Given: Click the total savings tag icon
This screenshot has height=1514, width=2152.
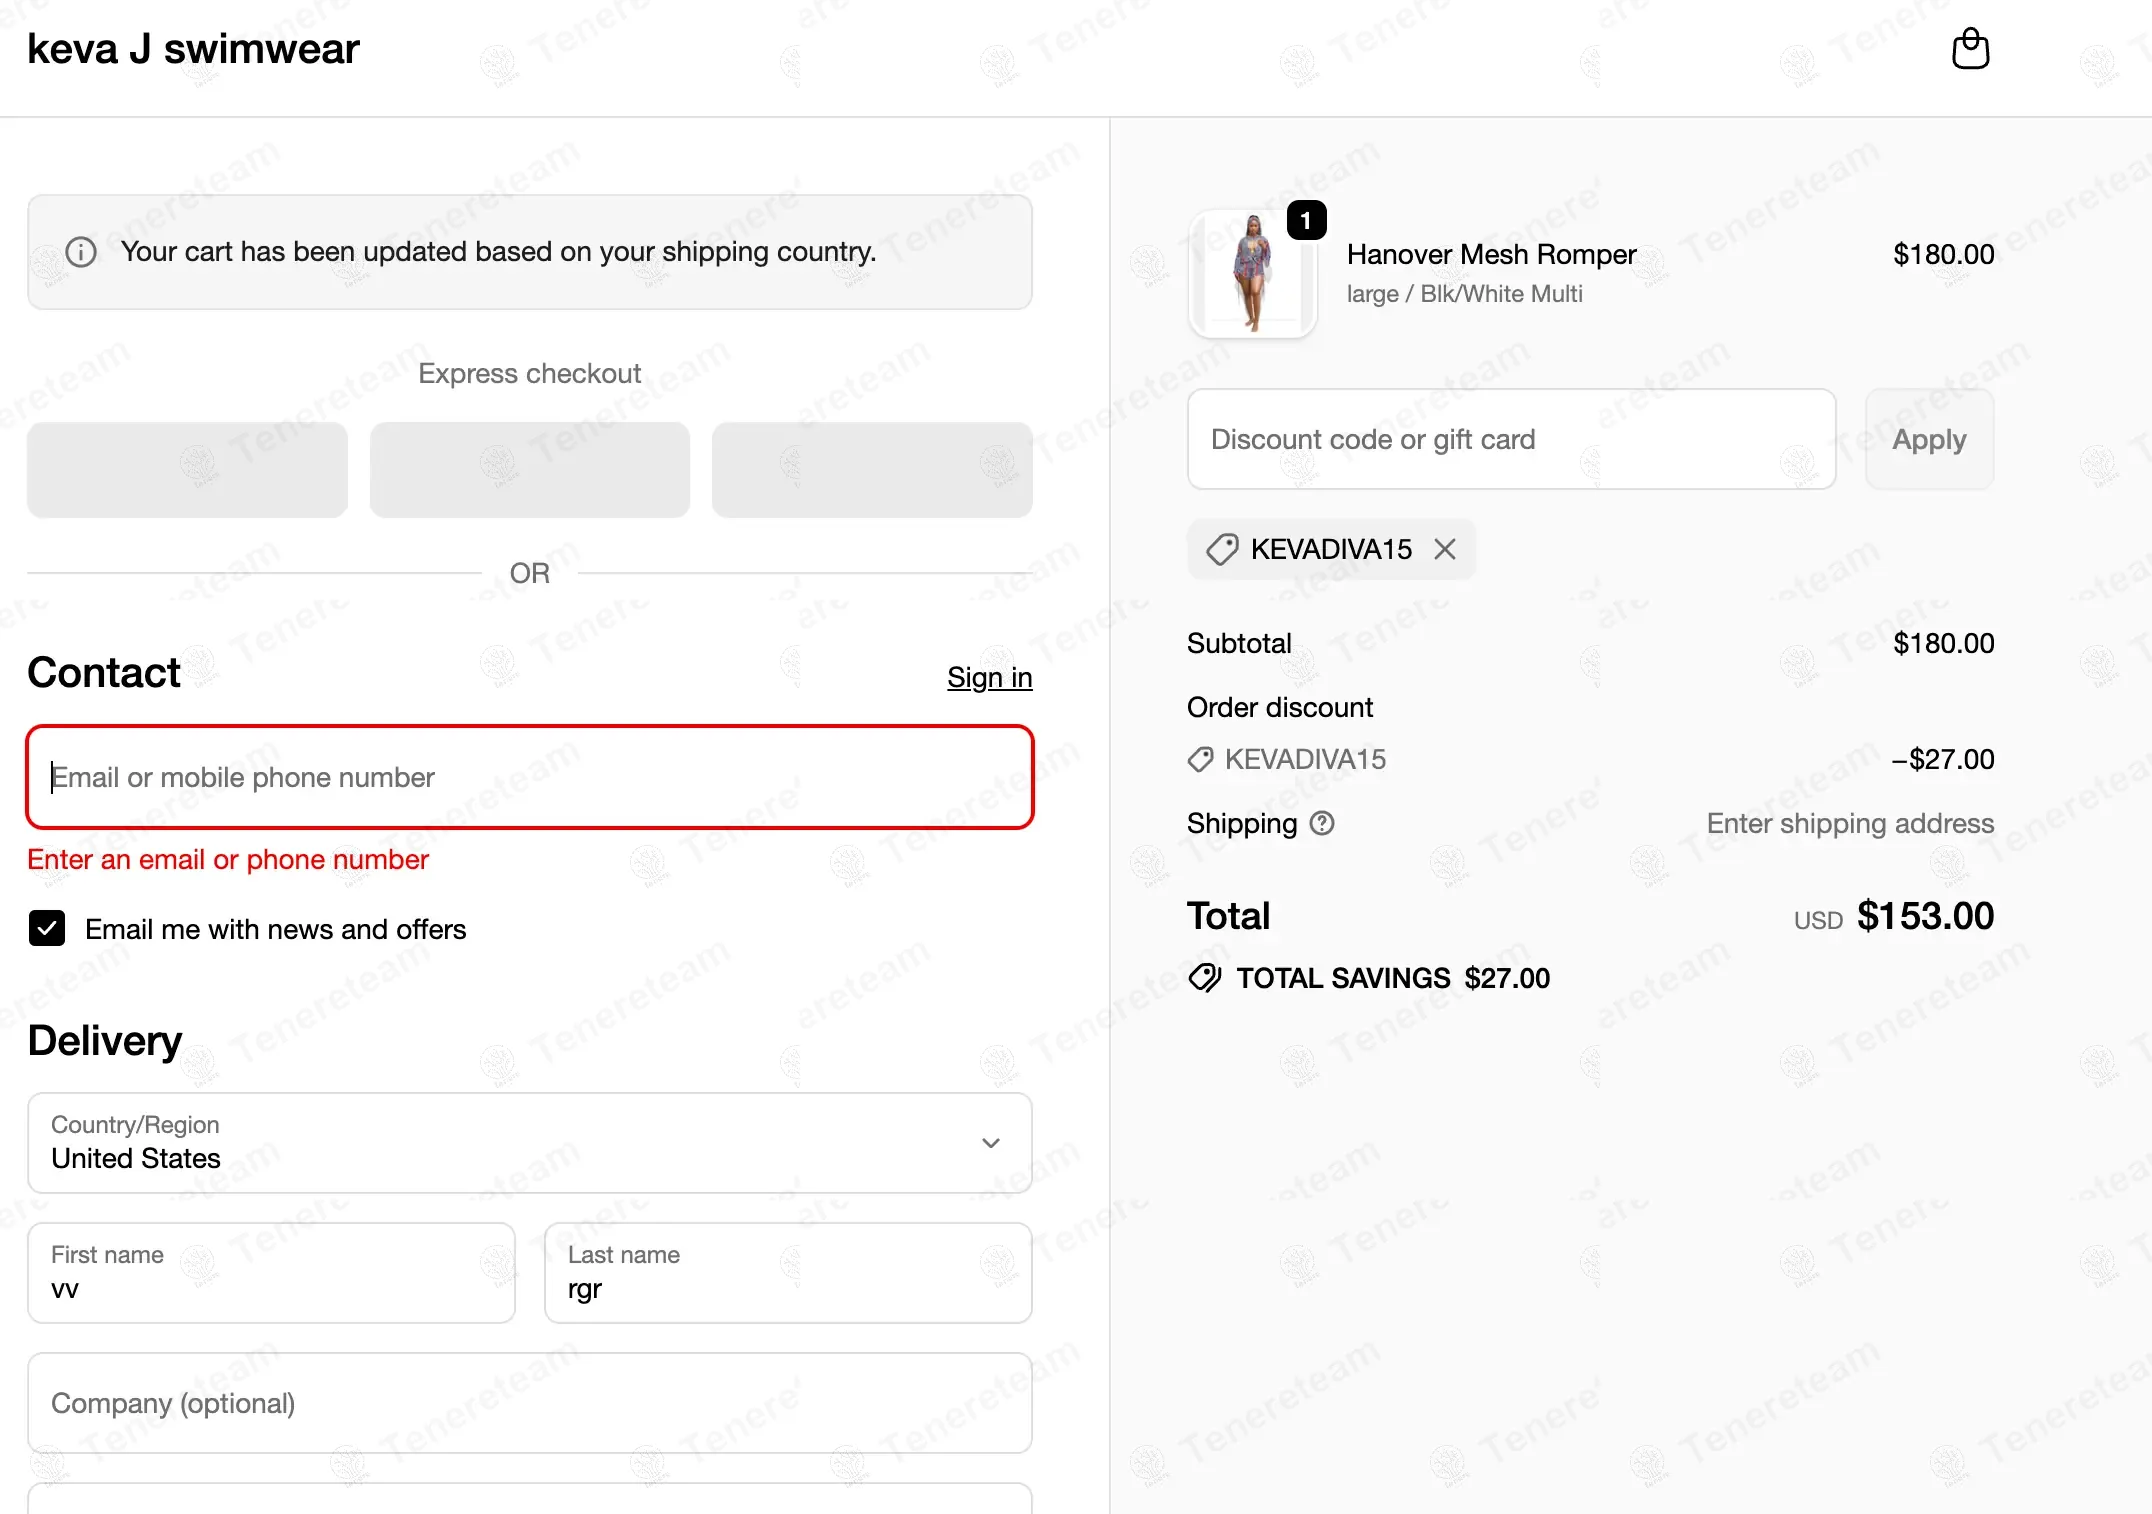Looking at the screenshot, I should [1205, 977].
